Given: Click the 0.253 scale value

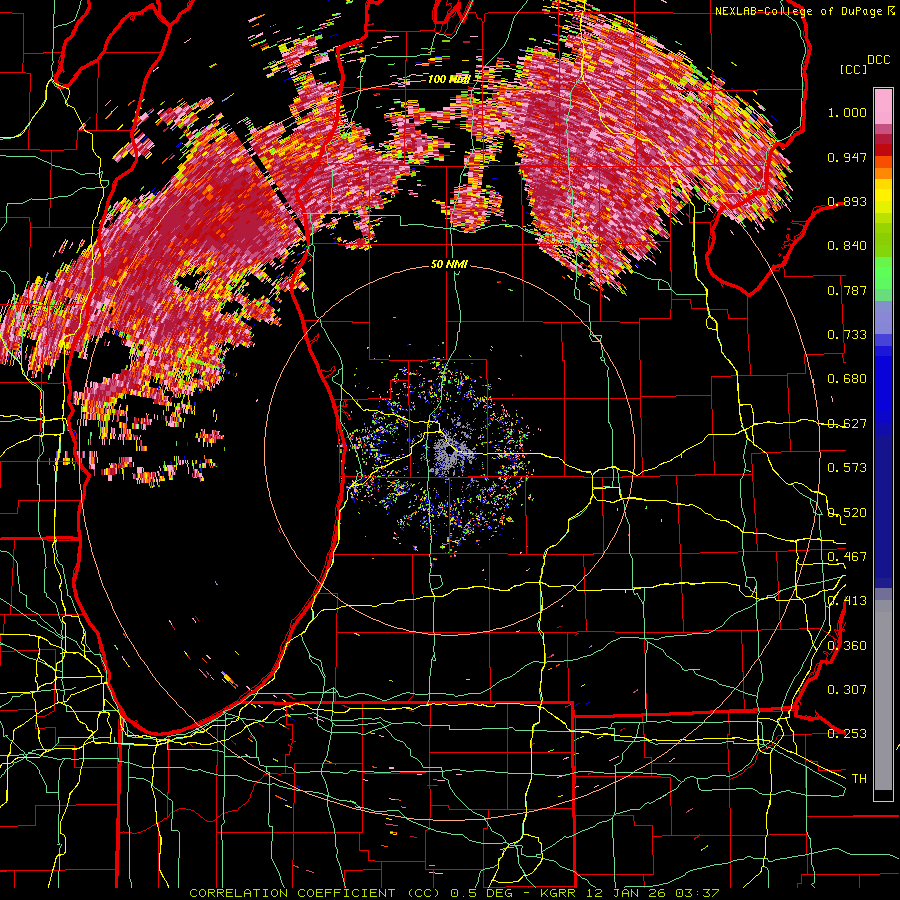Looking at the screenshot, I should point(847,734).
